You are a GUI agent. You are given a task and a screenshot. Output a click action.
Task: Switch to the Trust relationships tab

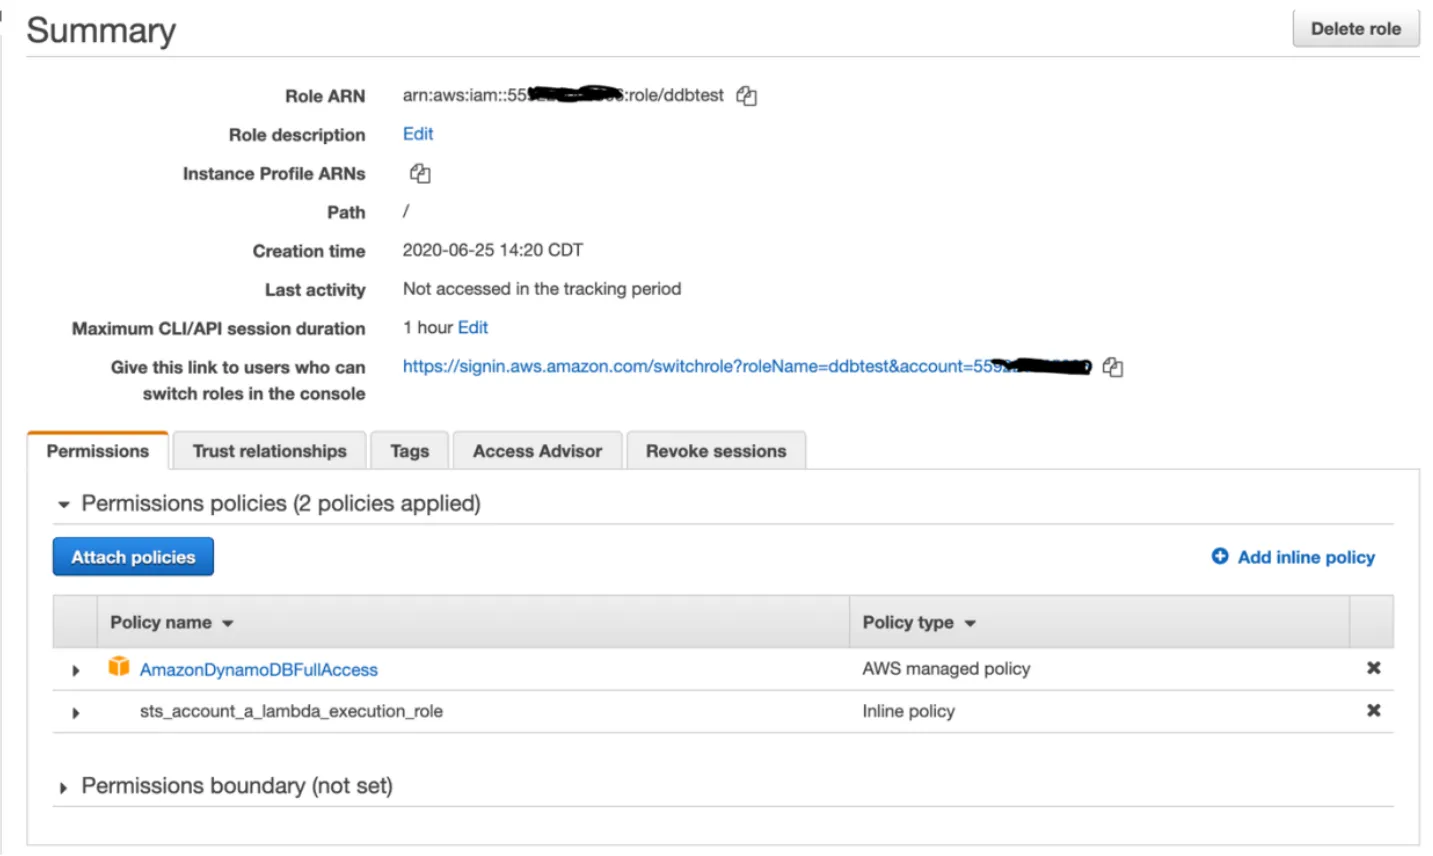point(269,451)
